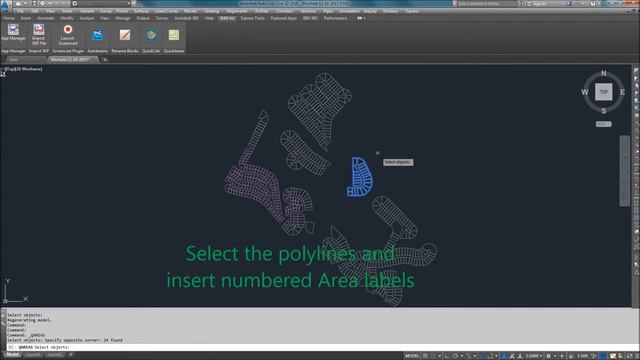Image resolution: width=640 pixels, height=360 pixels.
Task: Open the Autobeams plugin icon
Action: pos(98,35)
